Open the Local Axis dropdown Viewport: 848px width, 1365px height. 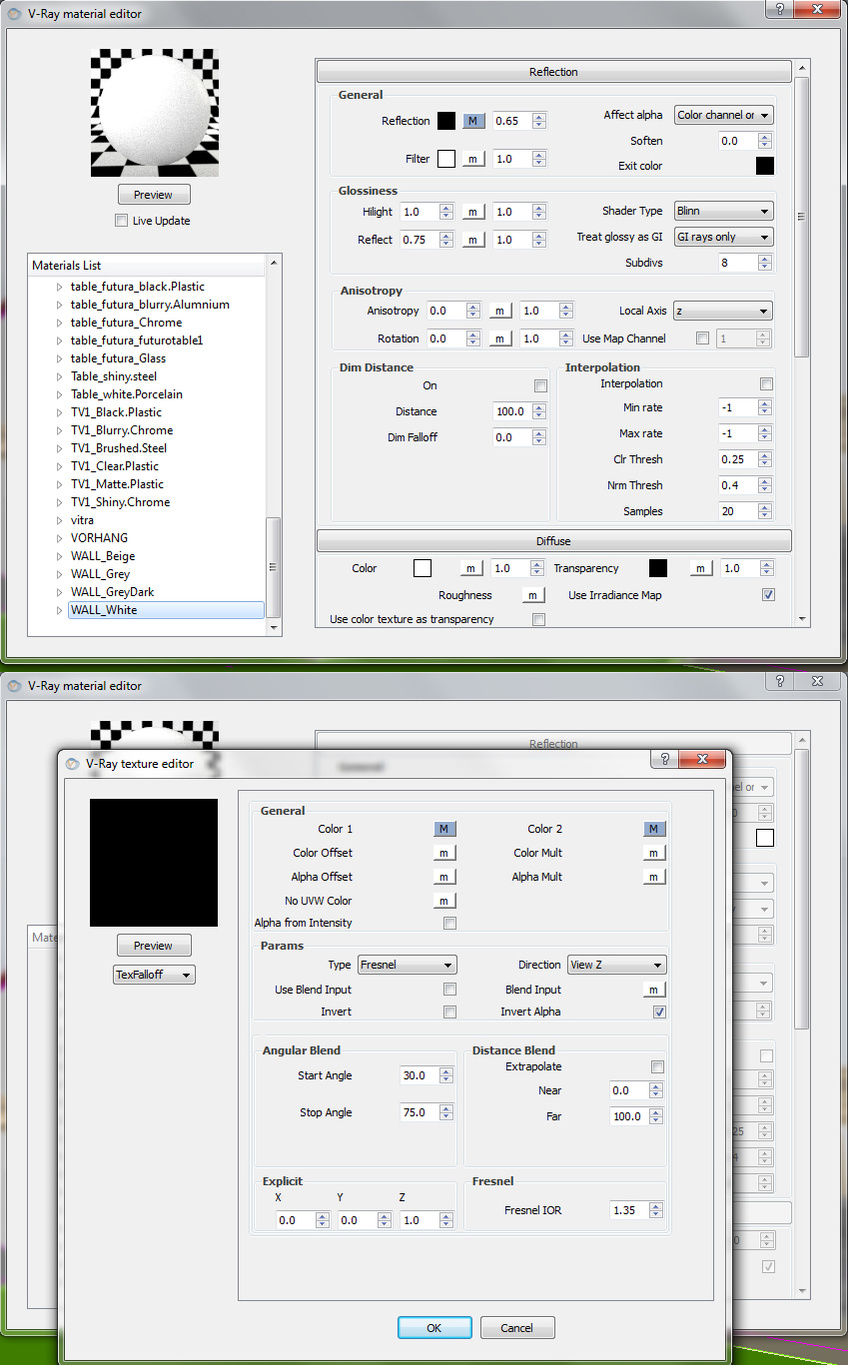[x=723, y=311]
